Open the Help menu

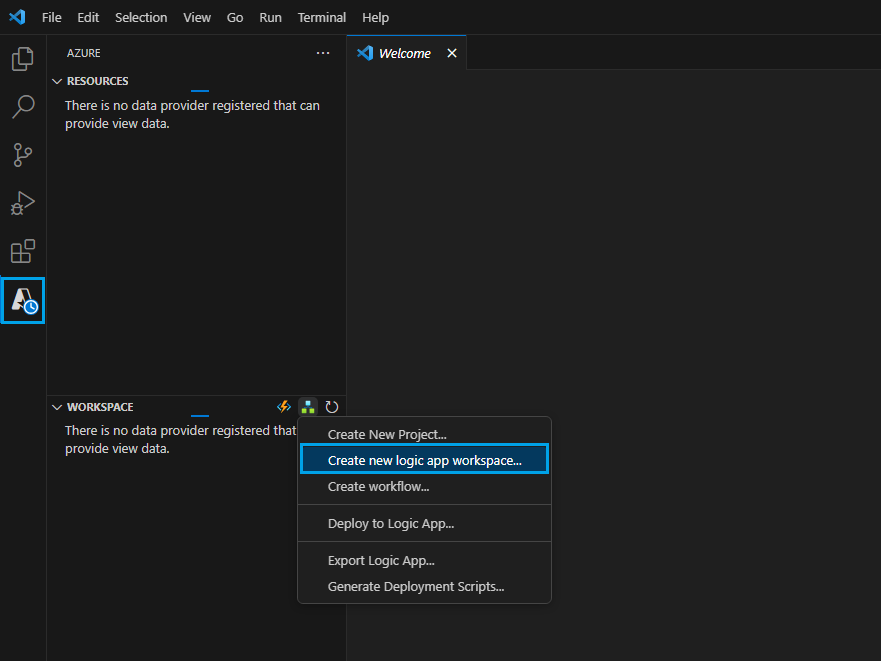375,17
